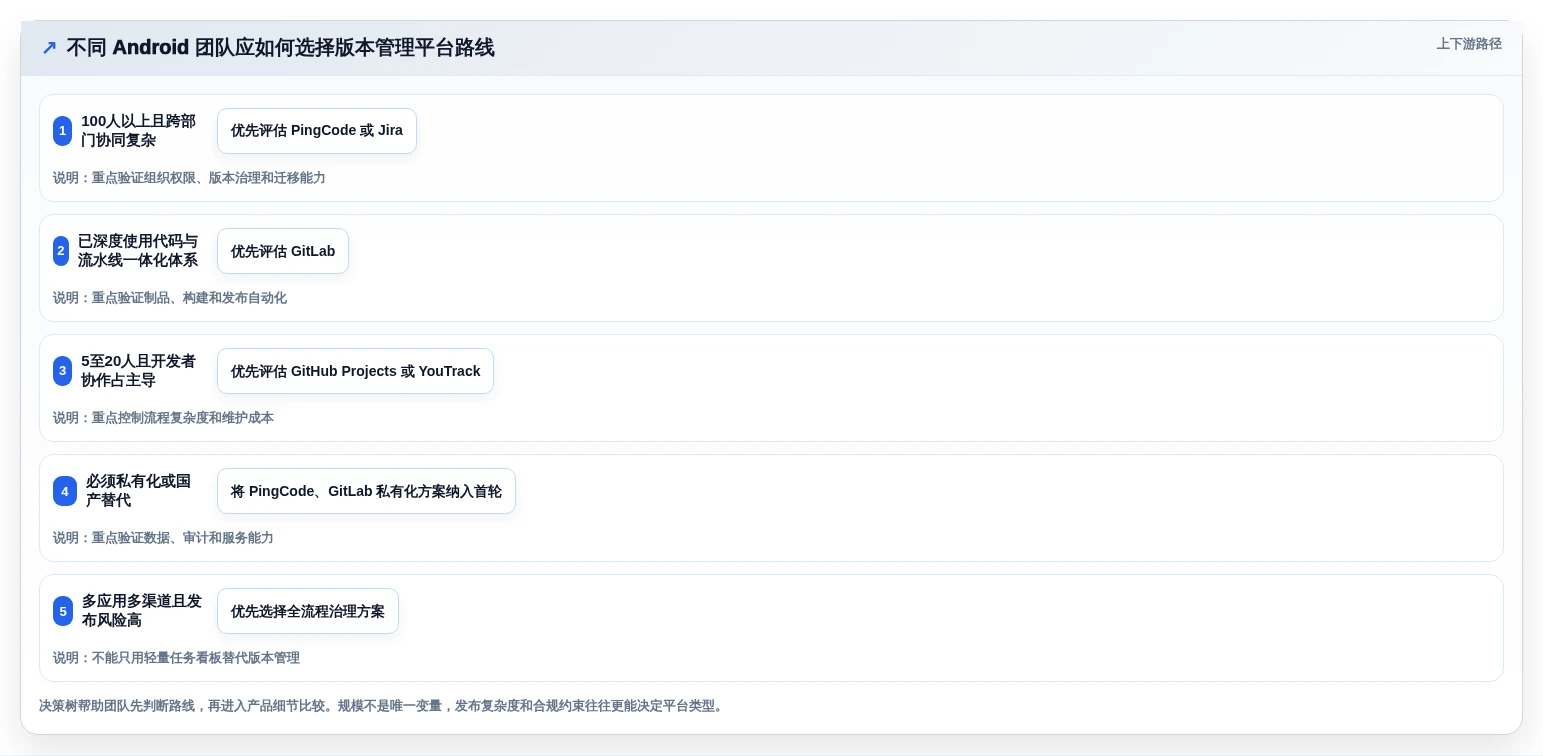Open '优先评估 GitHub Projects 或 YouTrack' option
This screenshot has height=756, width=1543.
pos(355,371)
